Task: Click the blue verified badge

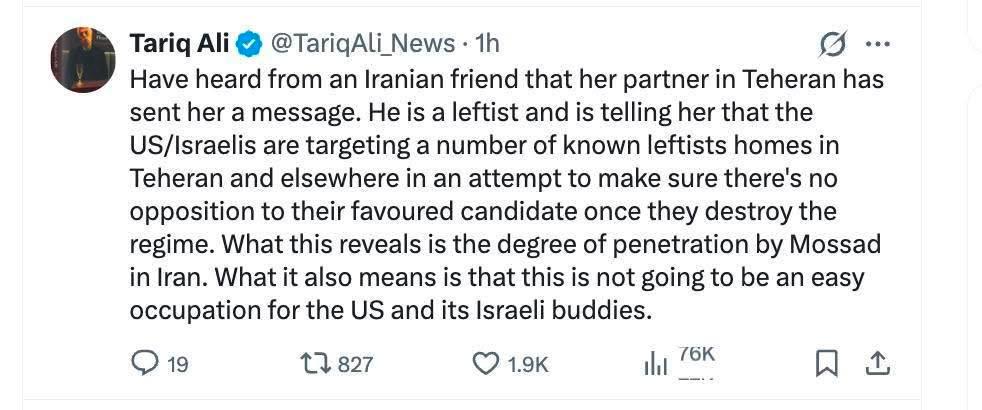Action: [x=250, y=44]
